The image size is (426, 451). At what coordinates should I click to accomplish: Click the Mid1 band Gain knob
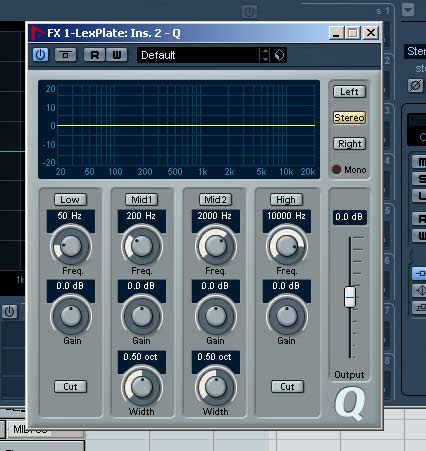[142, 316]
